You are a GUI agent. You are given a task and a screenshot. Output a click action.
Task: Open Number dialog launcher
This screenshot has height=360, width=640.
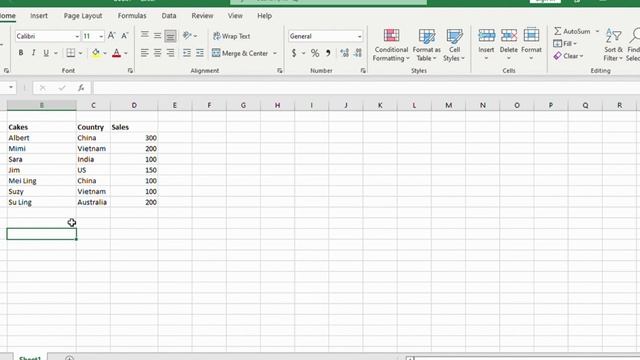point(363,71)
